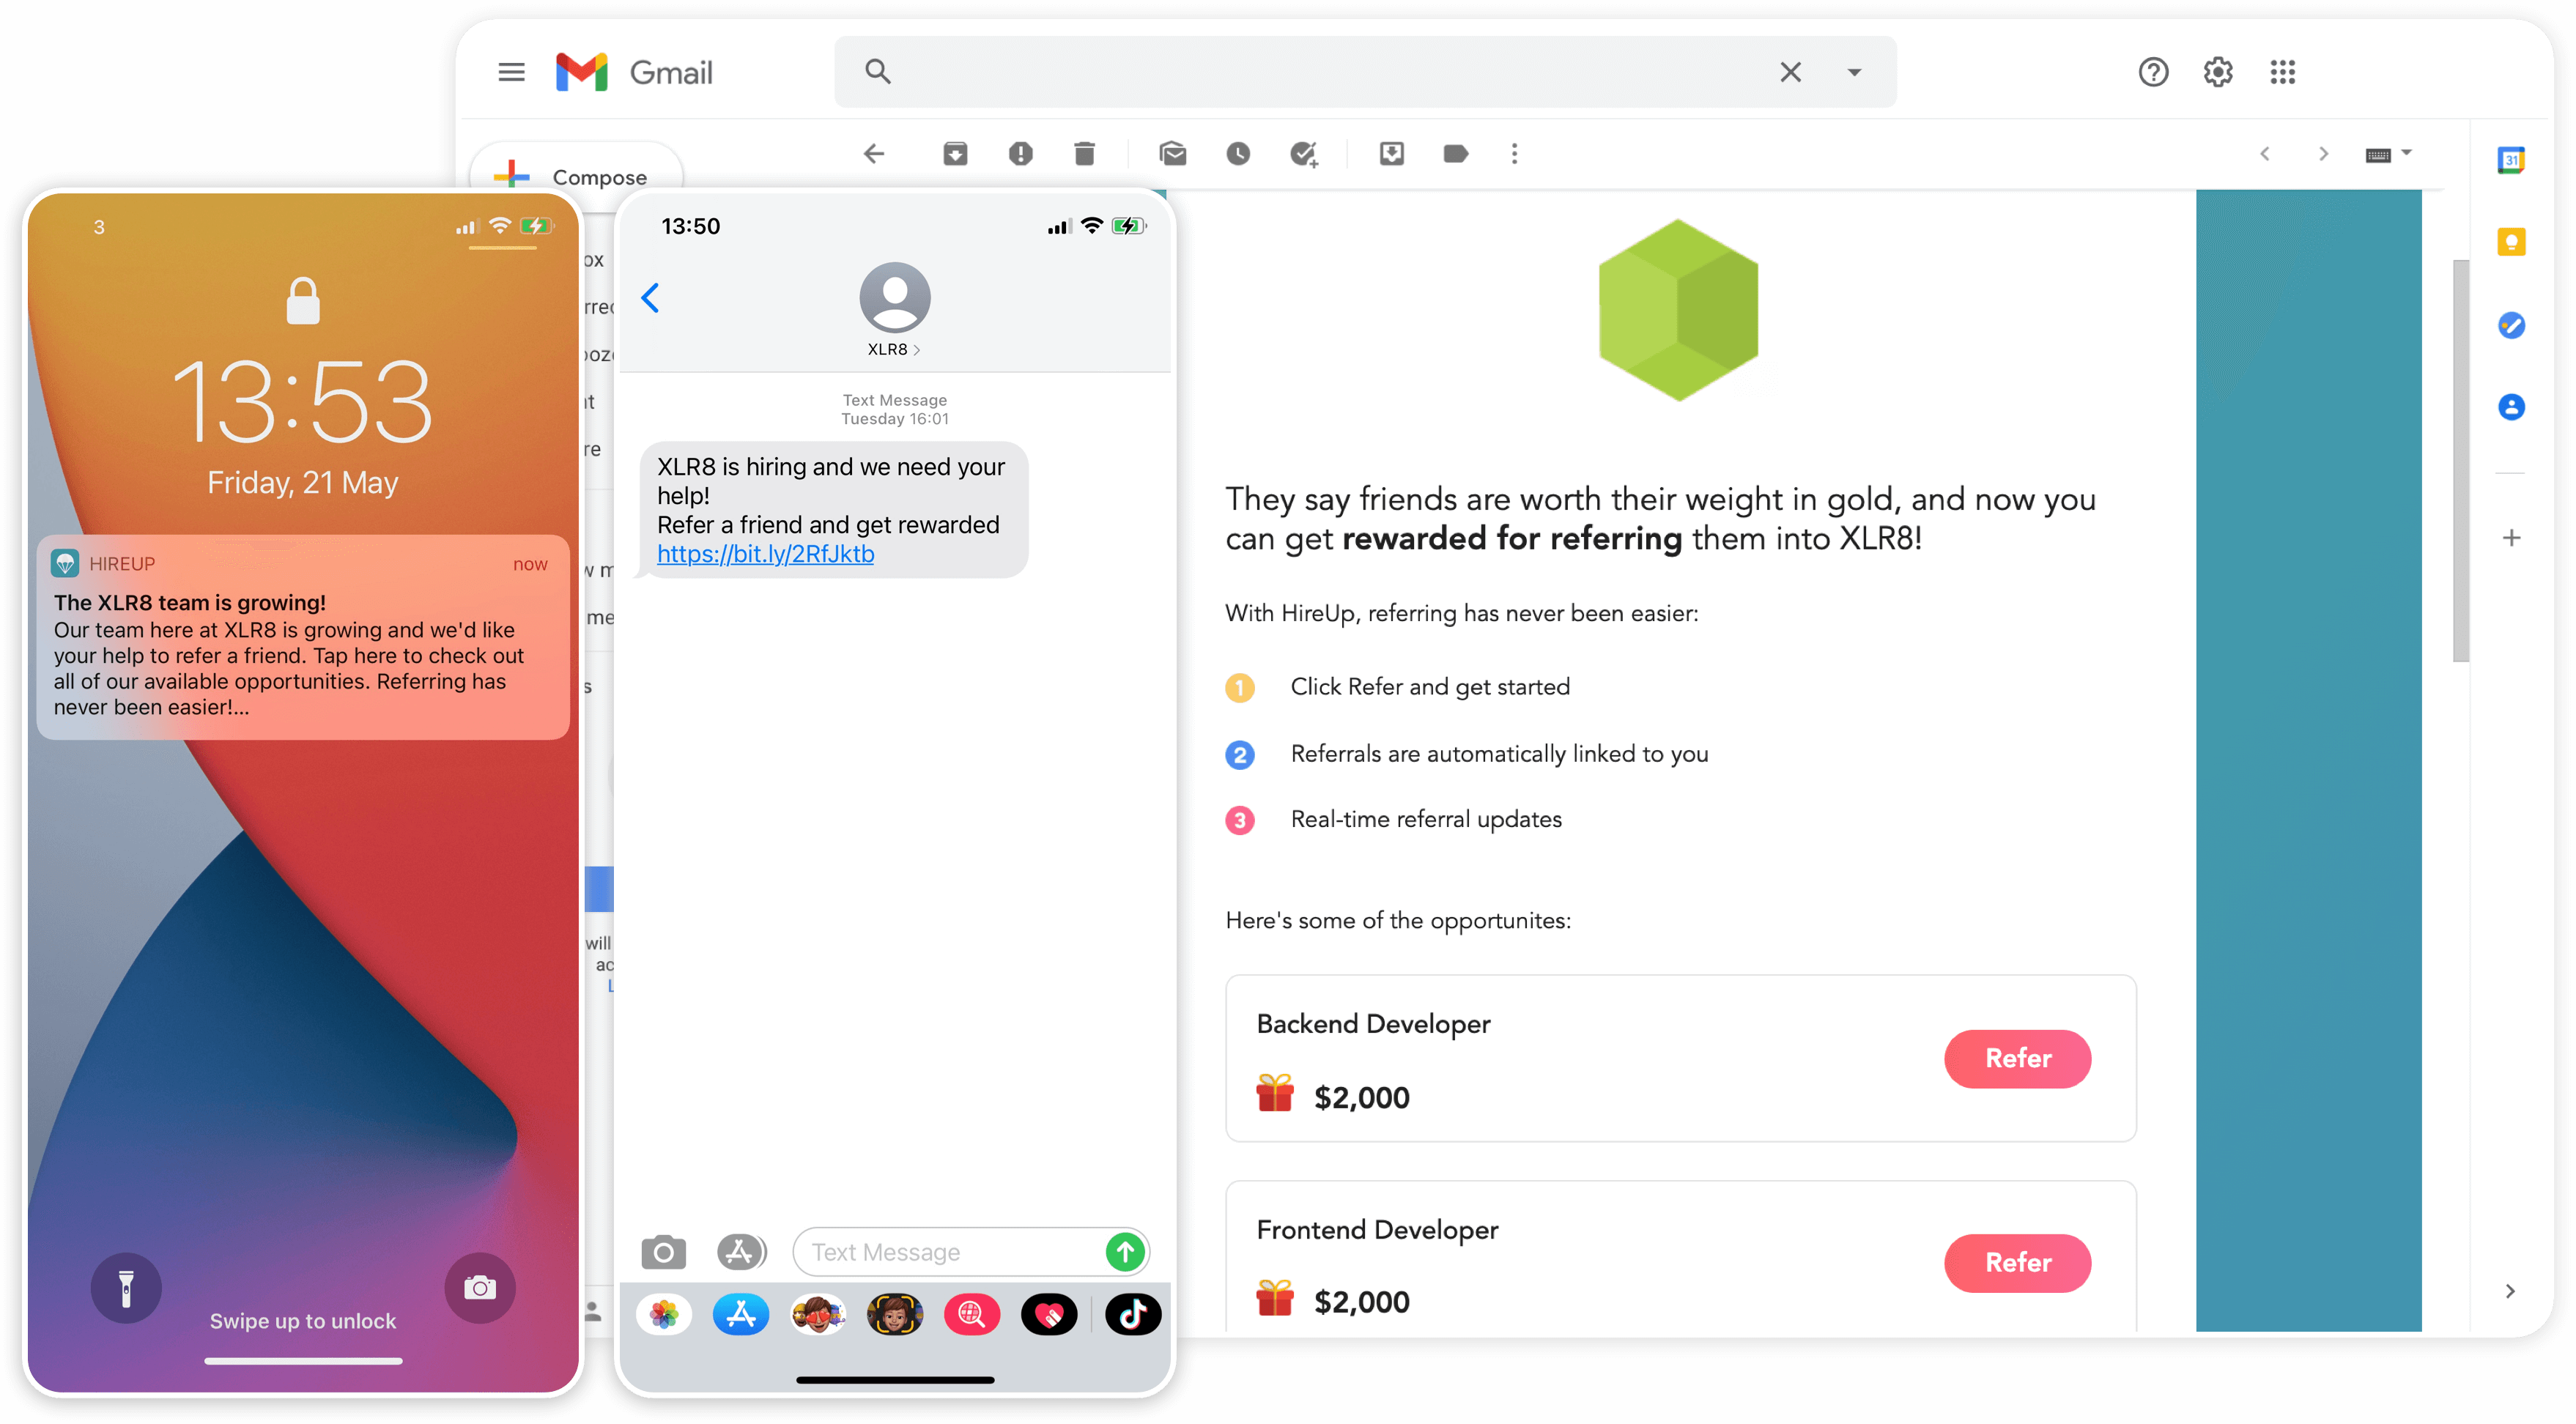Open Google apps grid launcher
2576x1424 pixels.
click(x=2282, y=72)
